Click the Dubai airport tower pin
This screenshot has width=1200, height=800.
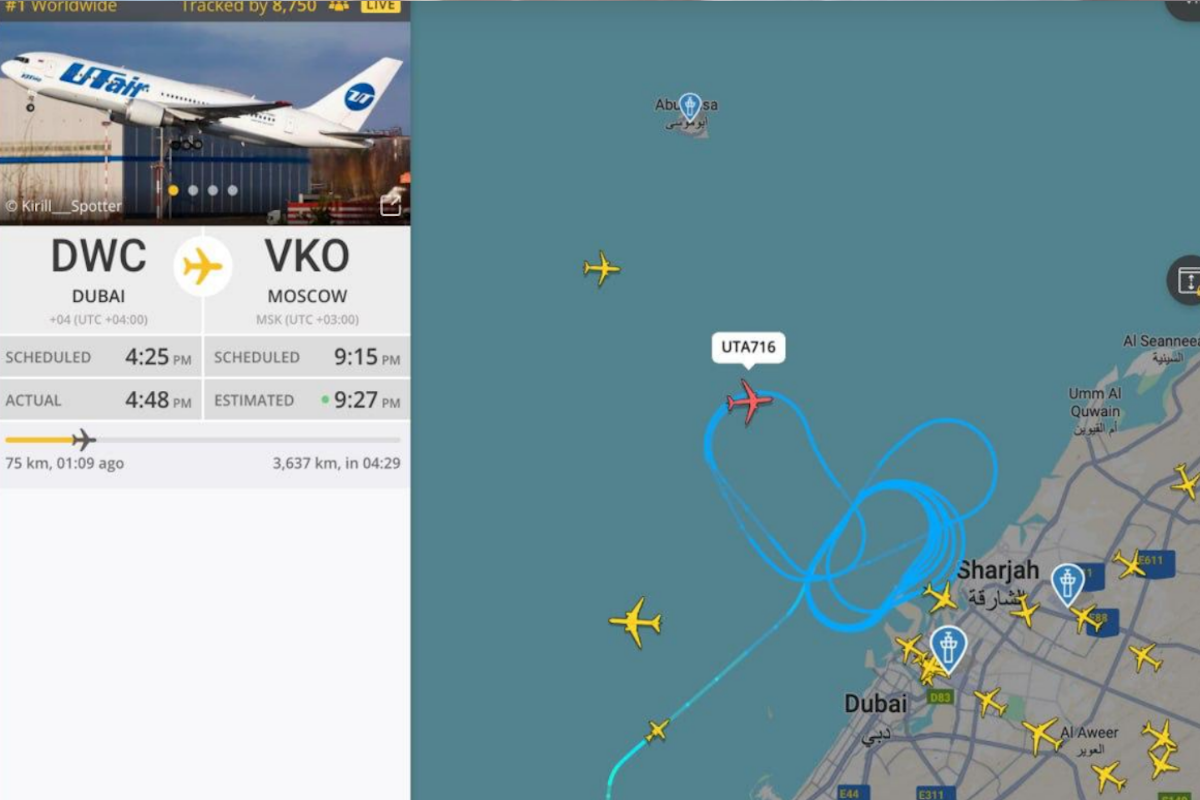(x=947, y=648)
